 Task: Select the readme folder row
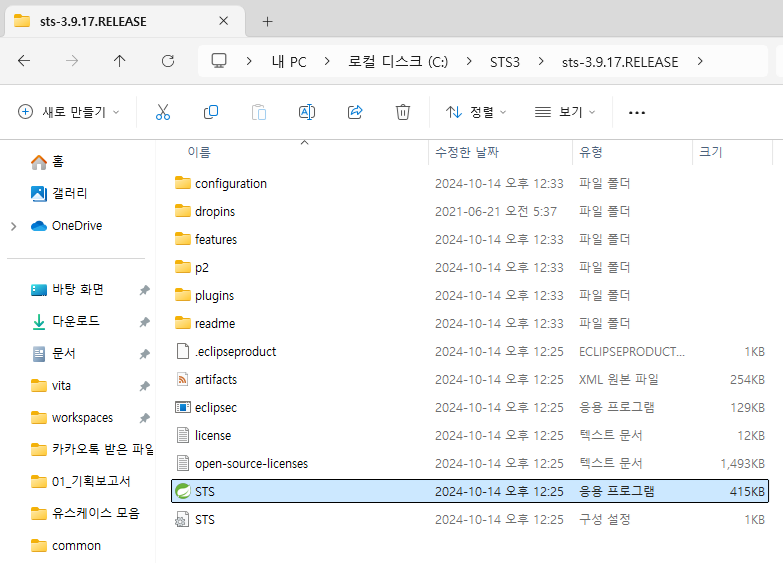point(469,324)
